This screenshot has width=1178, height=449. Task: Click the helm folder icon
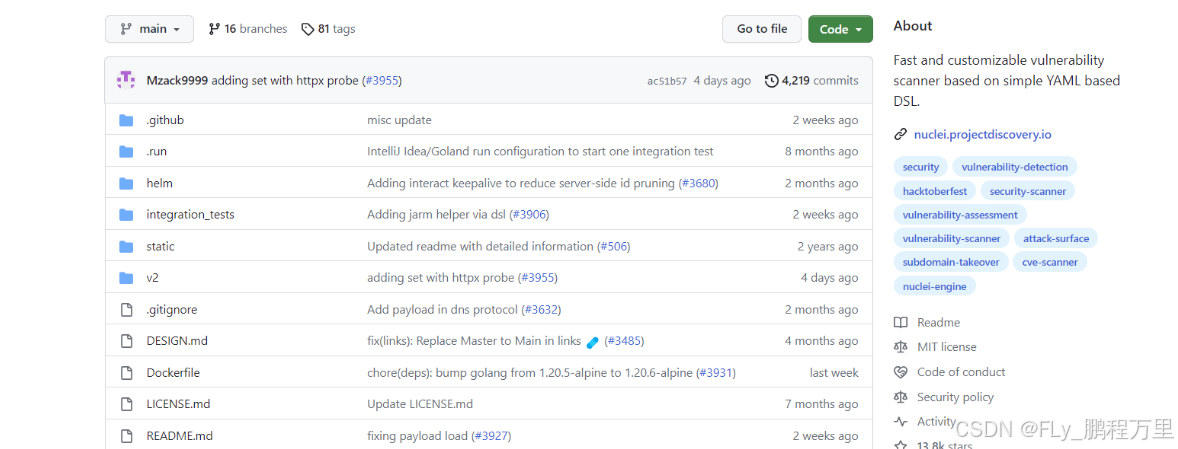tap(126, 183)
